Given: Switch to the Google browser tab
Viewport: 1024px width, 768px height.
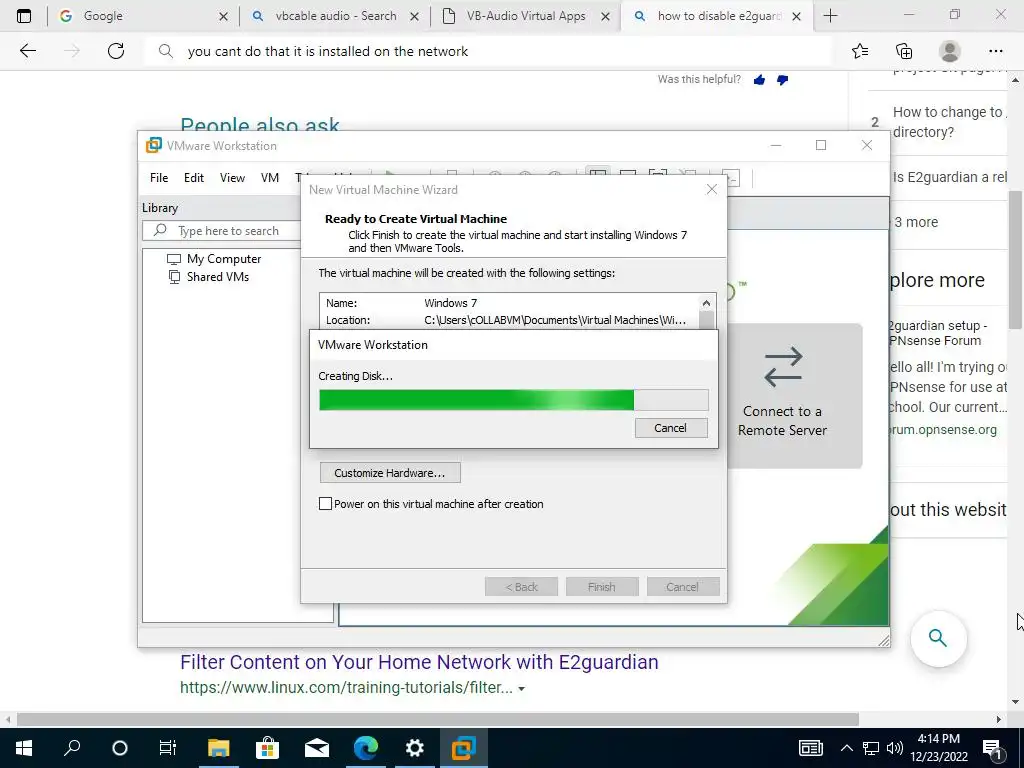Looking at the screenshot, I should coord(144,16).
